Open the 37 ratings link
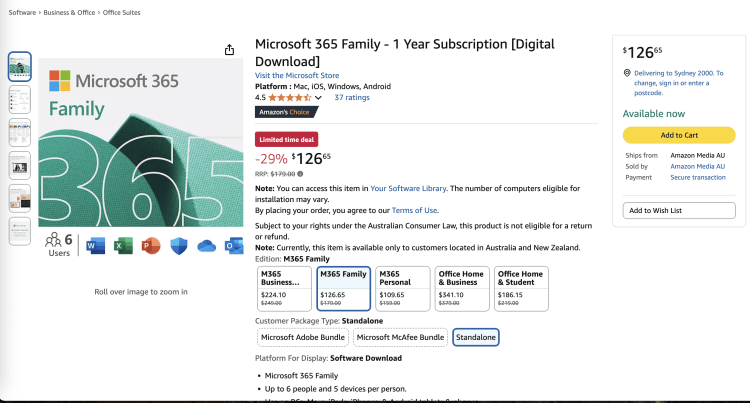Screen dimensions: 750x403 pos(352,98)
